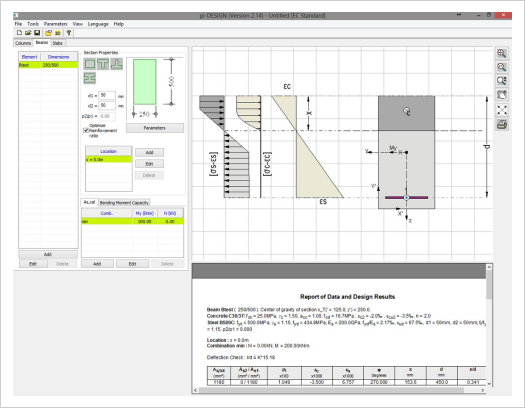Choose the T-shaped beam section icon
Viewport: 525px width, 408px height.
103,64
